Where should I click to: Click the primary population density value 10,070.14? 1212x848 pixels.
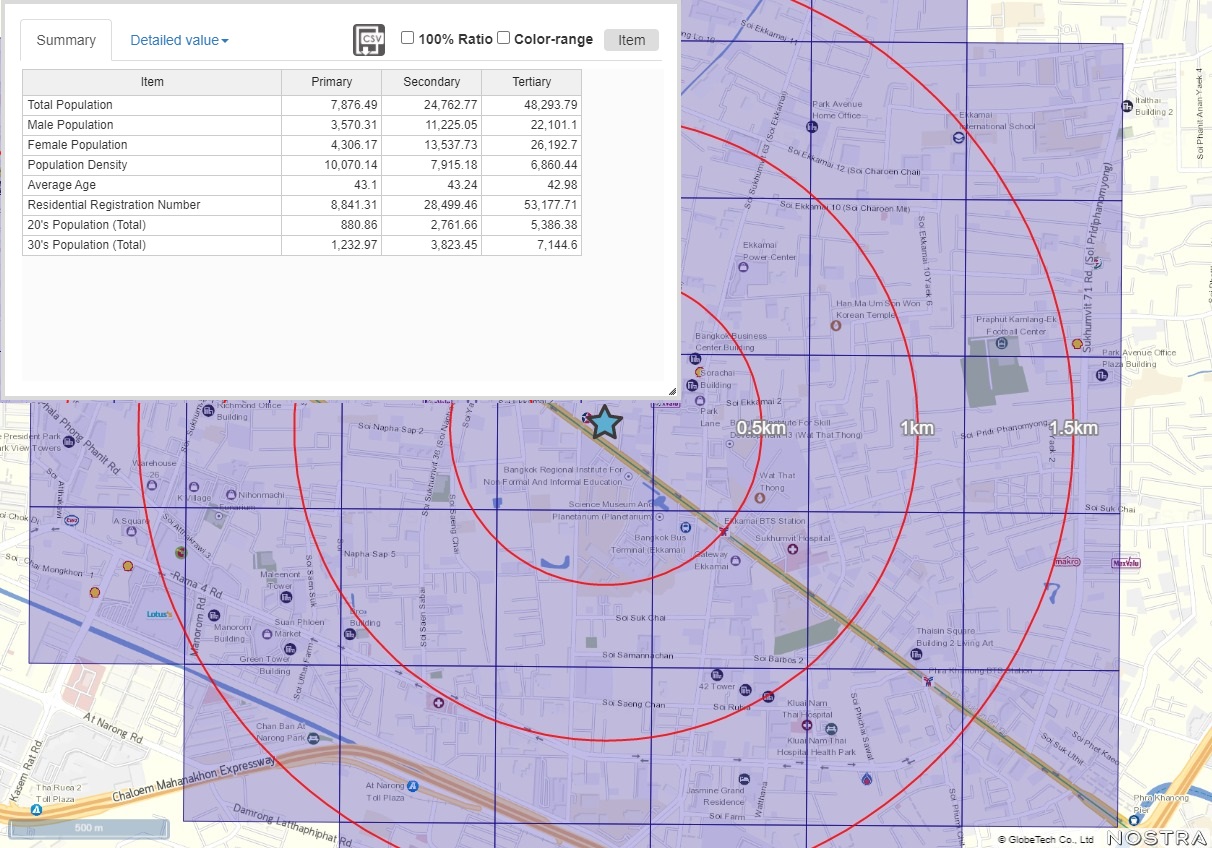pos(352,165)
